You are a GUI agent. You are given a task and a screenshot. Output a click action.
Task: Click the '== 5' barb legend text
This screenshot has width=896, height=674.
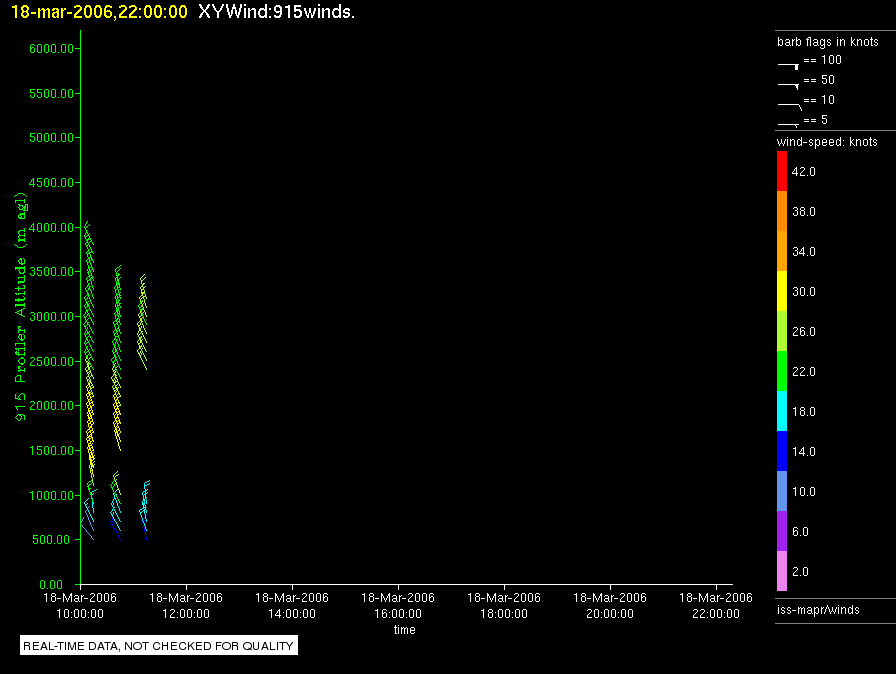pos(815,120)
